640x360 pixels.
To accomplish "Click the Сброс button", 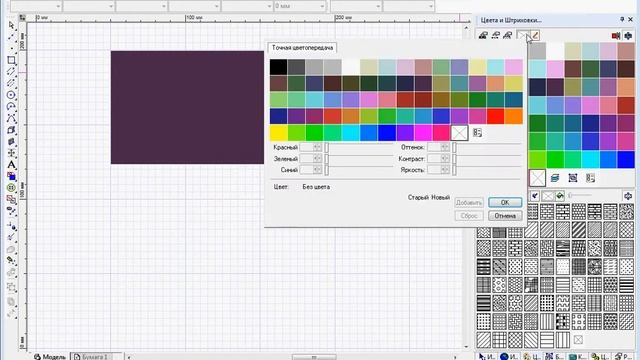I will coord(469,216).
